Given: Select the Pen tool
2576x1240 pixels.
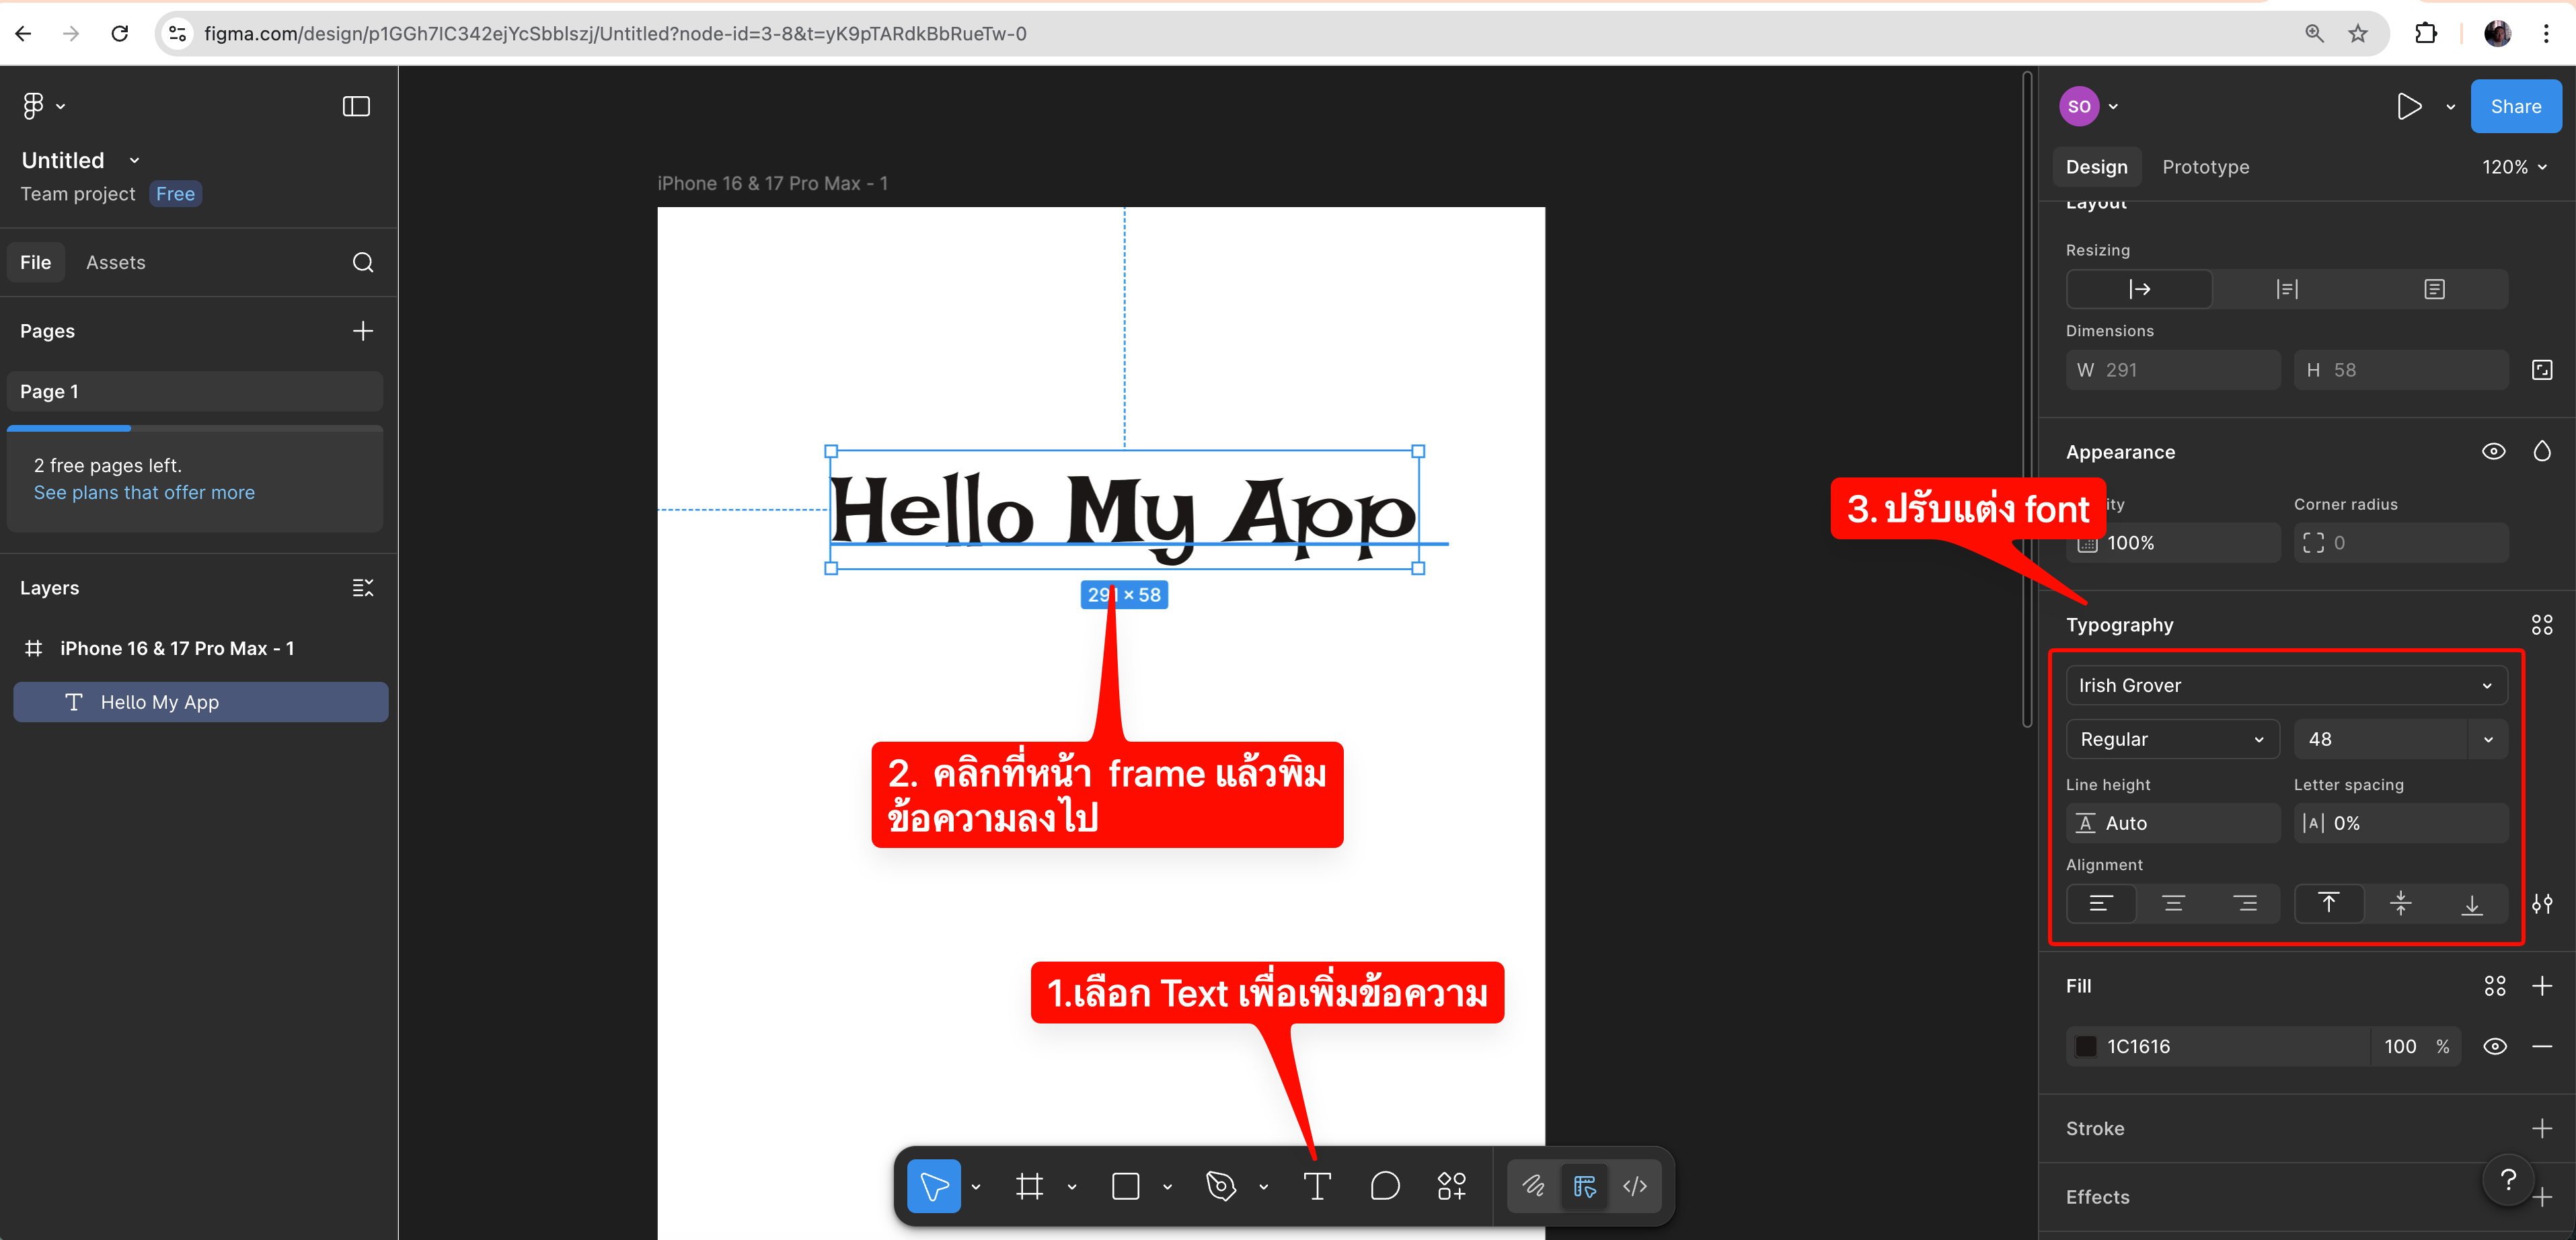Looking at the screenshot, I should [x=1220, y=1186].
